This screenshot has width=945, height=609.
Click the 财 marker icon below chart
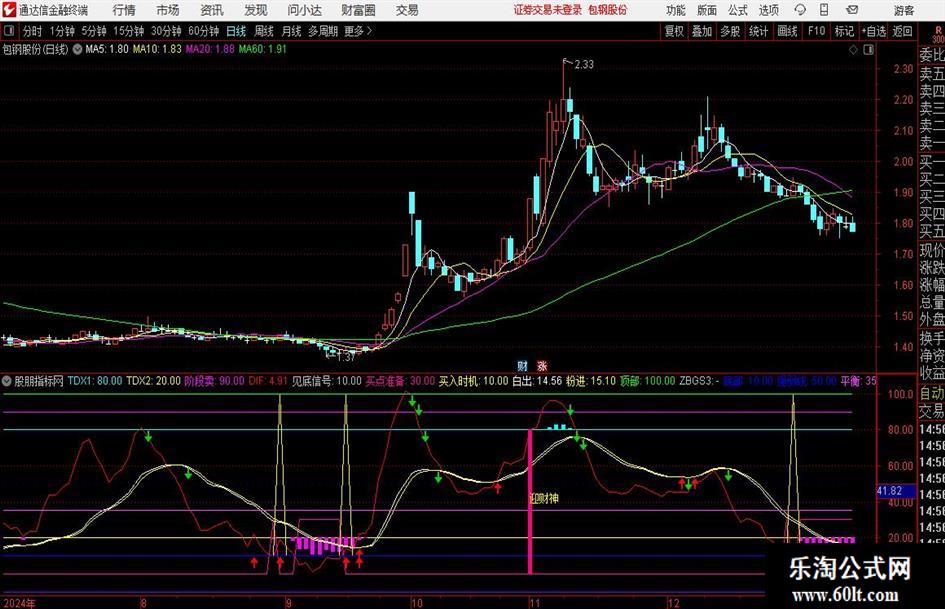(523, 365)
